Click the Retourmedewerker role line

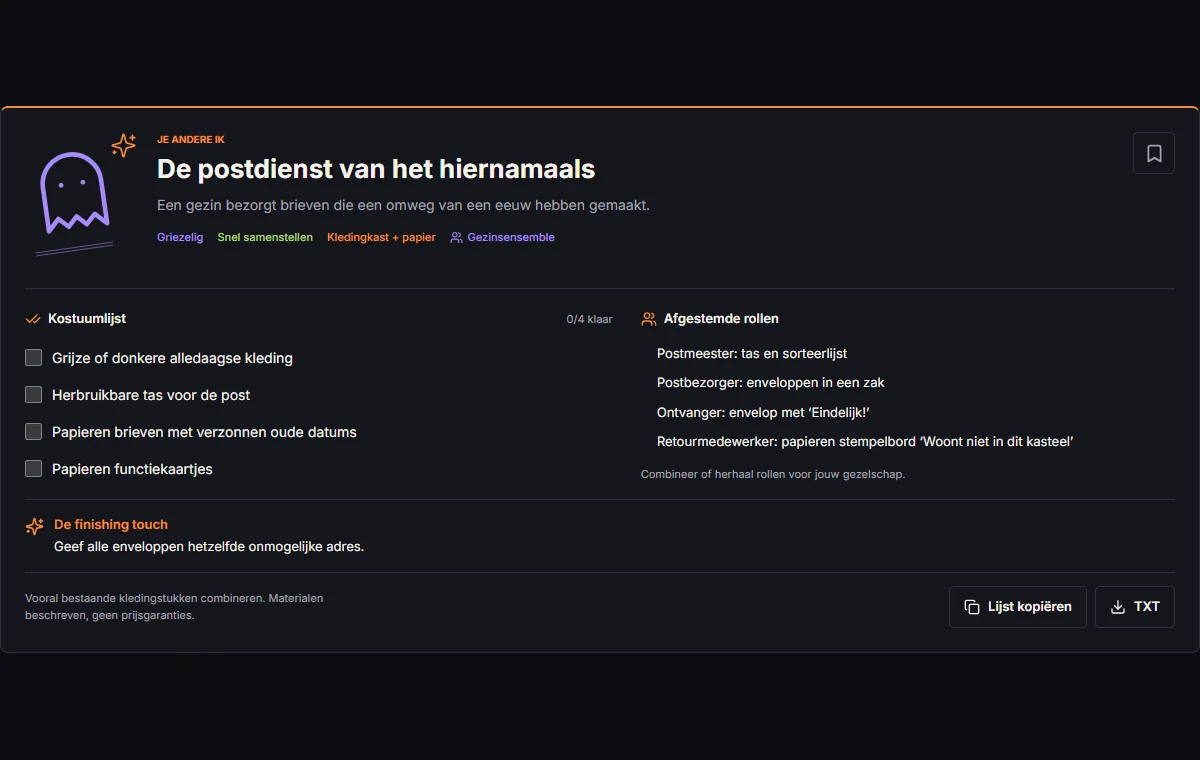pyautogui.click(x=865, y=441)
